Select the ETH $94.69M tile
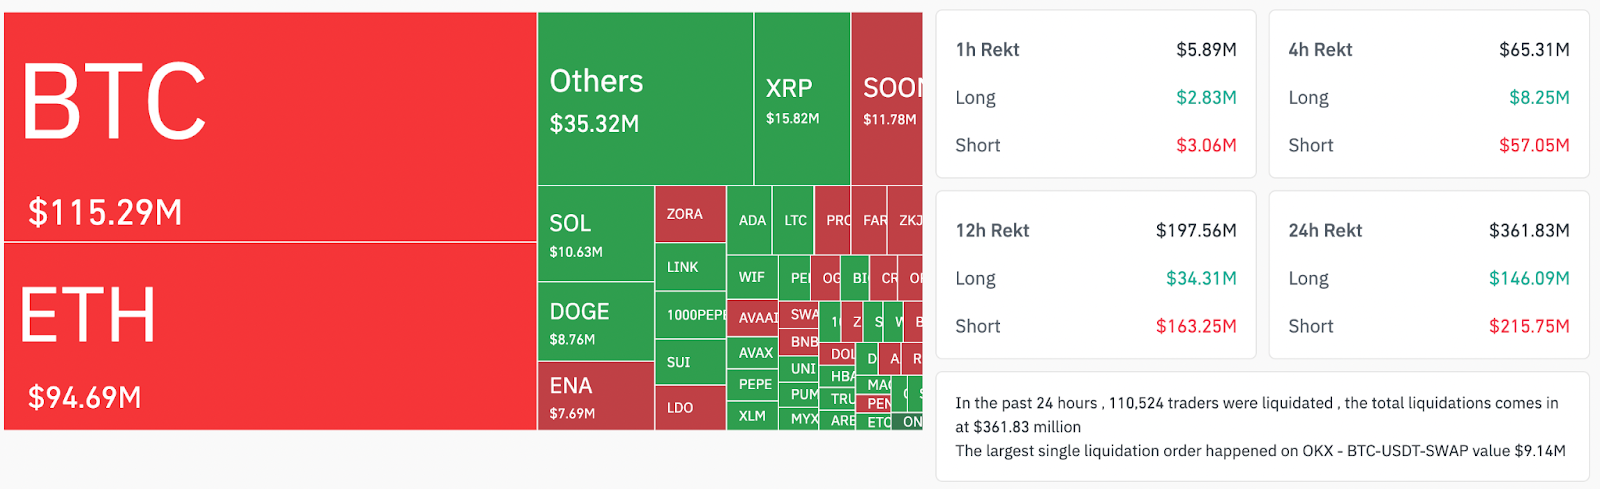This screenshot has width=1600, height=489. click(270, 336)
